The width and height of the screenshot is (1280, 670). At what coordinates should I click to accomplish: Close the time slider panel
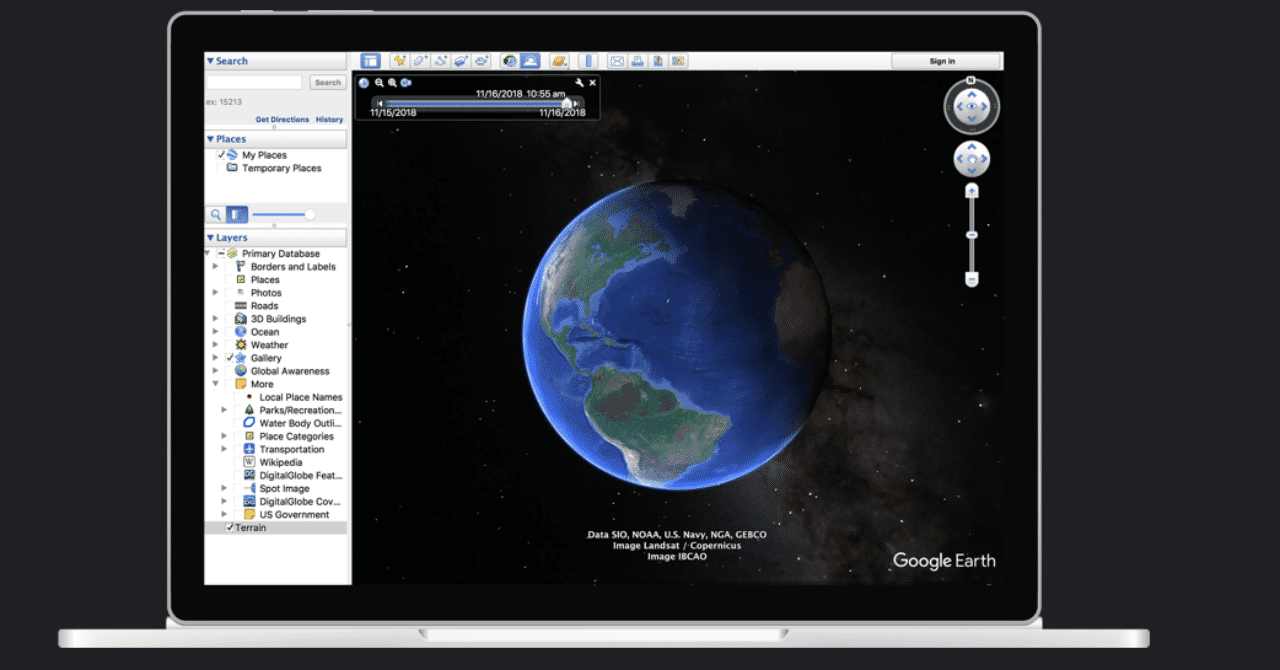(x=593, y=83)
